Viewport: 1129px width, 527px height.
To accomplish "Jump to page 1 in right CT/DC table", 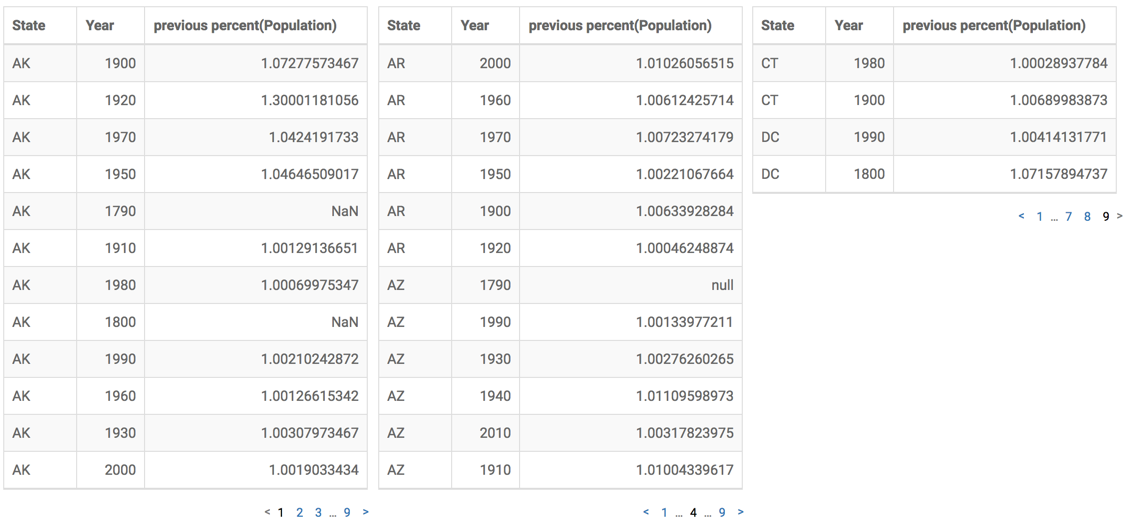I will click(x=1040, y=216).
